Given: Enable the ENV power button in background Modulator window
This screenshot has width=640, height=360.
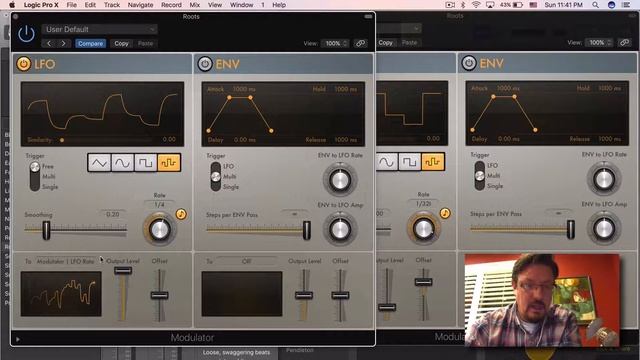Looking at the screenshot, I should [x=469, y=63].
